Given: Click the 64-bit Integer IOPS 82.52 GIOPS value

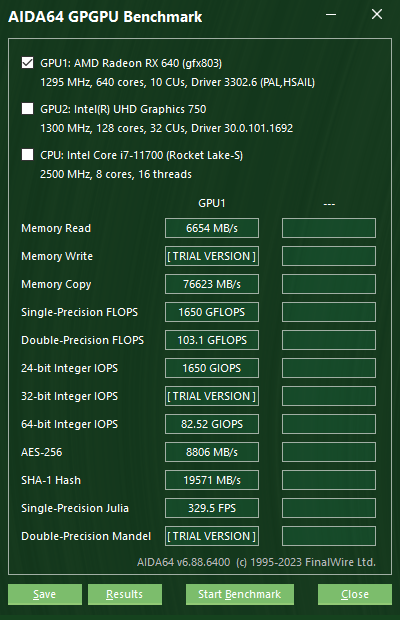Looking at the screenshot, I should point(212,424).
